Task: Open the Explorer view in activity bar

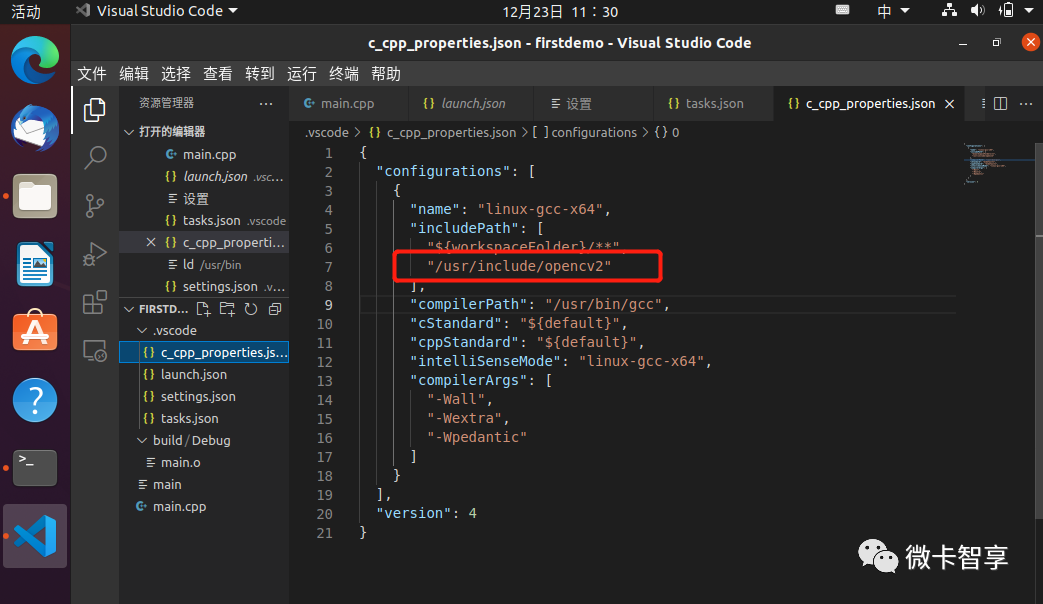Action: [x=94, y=110]
